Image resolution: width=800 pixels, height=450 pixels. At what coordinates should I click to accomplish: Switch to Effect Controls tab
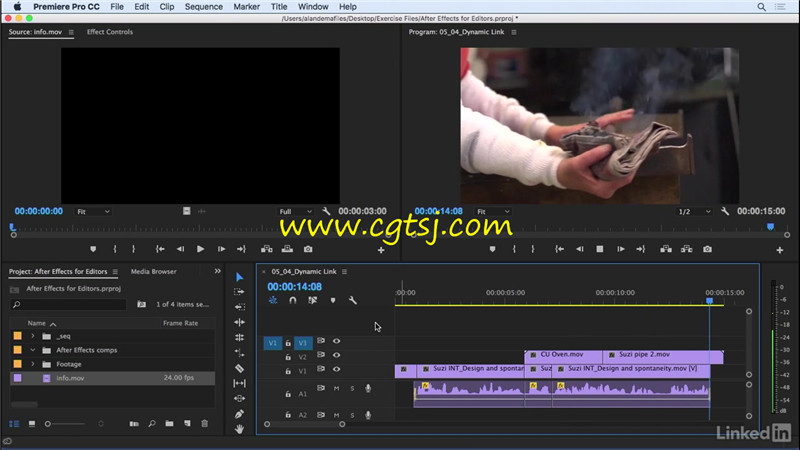[110, 32]
